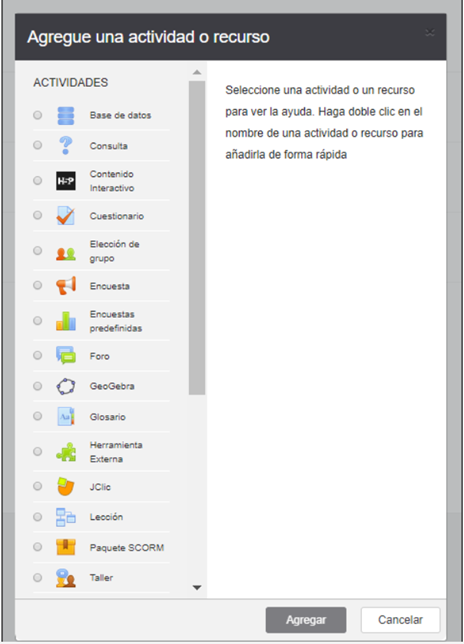The width and height of the screenshot is (464, 644).
Task: Click the Lección flowchart icon
Action: click(66, 517)
